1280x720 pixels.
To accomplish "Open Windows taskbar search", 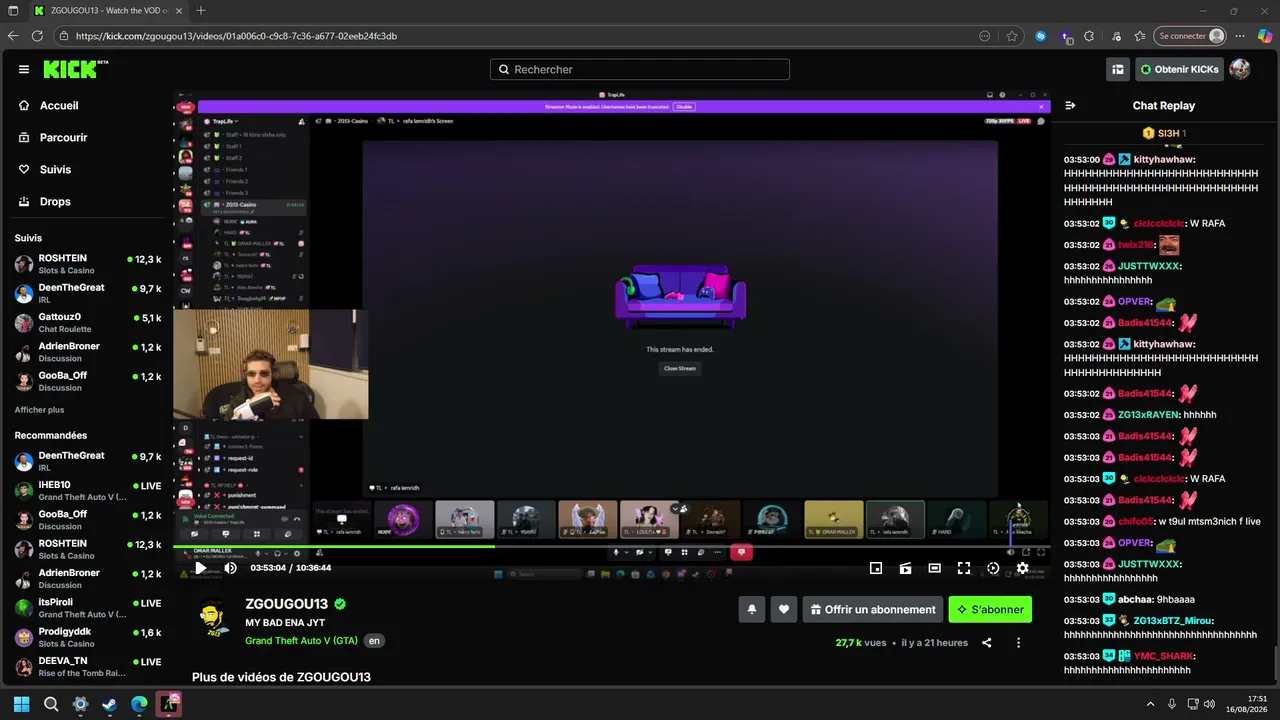I will 51,704.
